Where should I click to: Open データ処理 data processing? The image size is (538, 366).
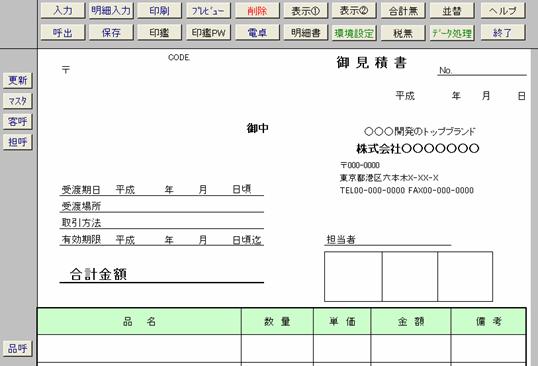[x=452, y=33]
